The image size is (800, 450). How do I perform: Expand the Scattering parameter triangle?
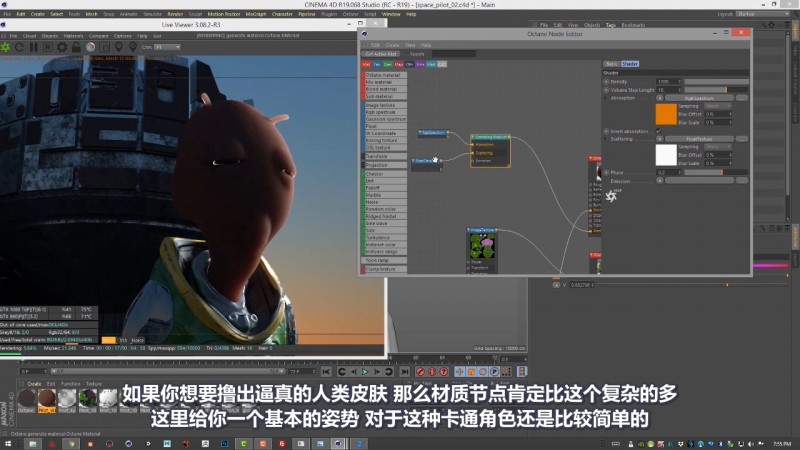pyautogui.click(x=606, y=139)
